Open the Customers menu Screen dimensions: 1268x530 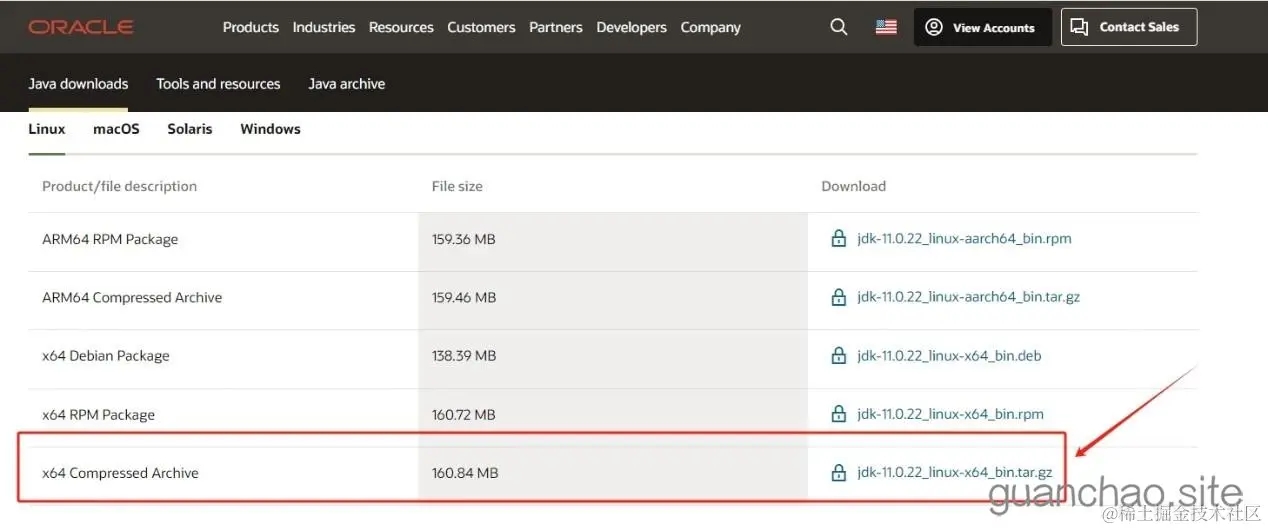[x=481, y=27]
